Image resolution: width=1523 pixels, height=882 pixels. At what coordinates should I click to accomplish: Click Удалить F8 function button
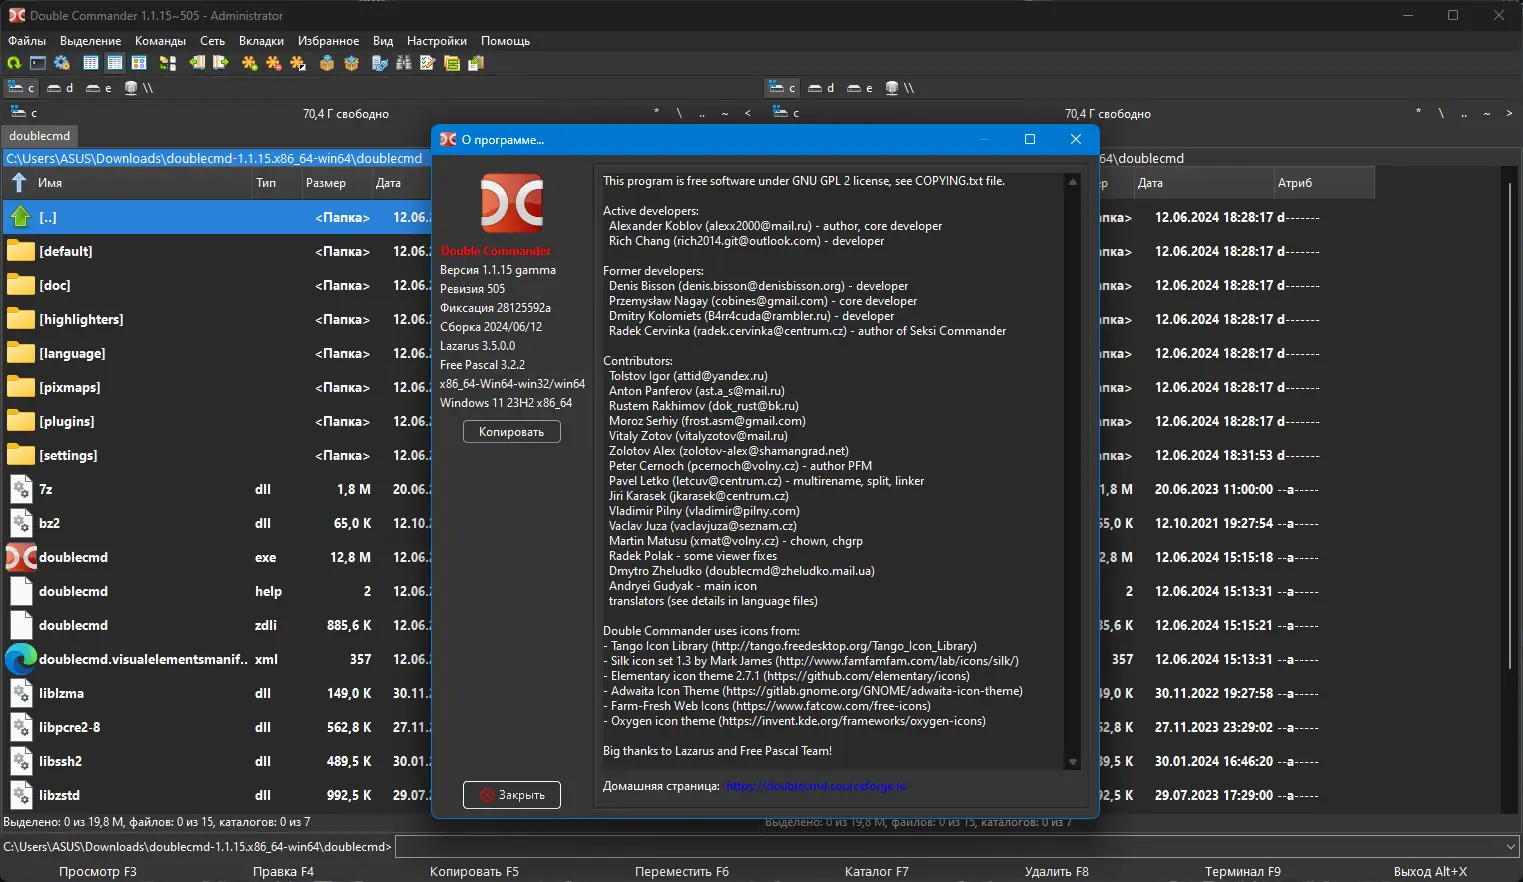[1057, 872]
